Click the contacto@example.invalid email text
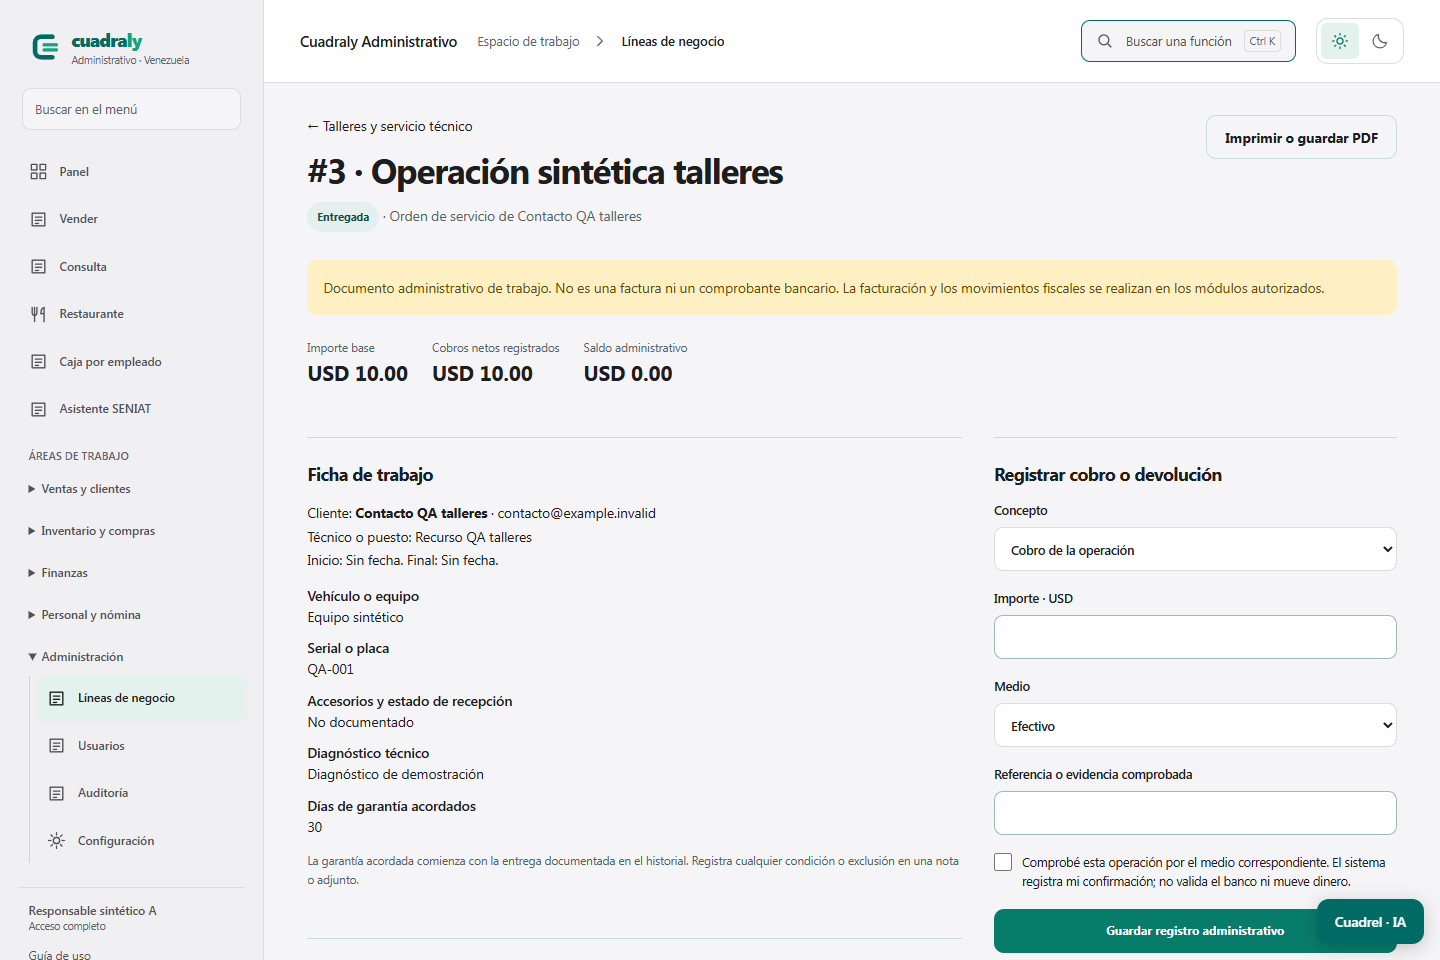Screen dimensions: 1440x960 (x=577, y=513)
